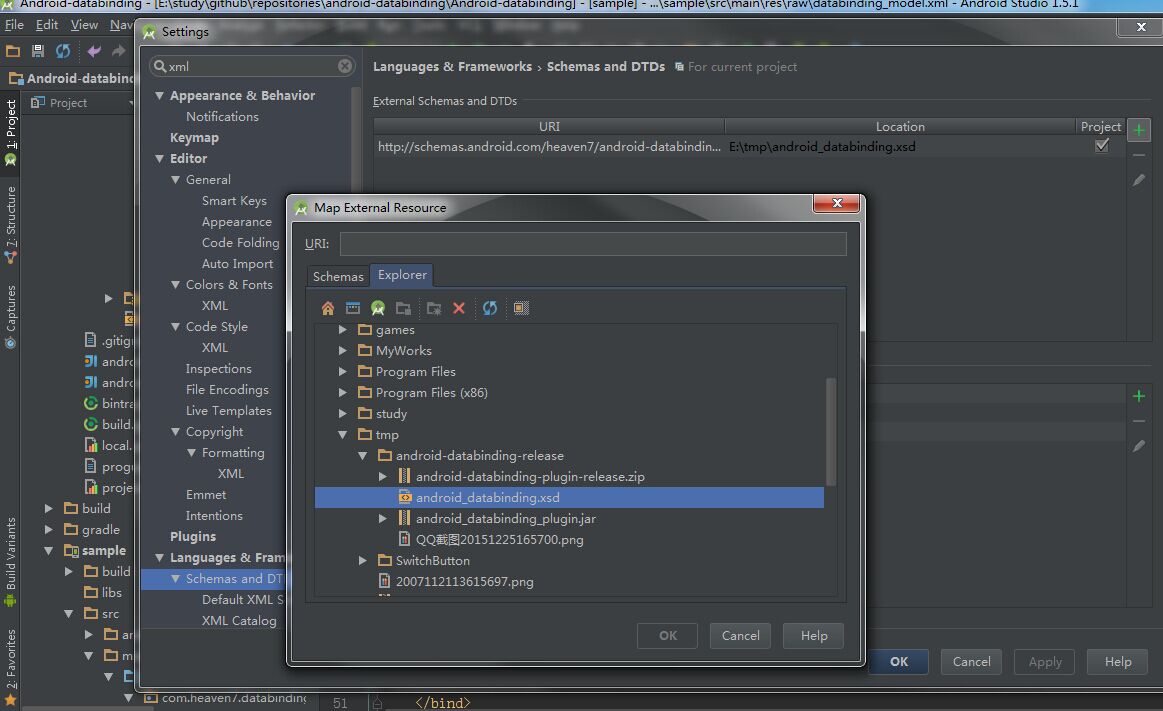Click the Redo arrow in main toolbar
Image resolution: width=1163 pixels, height=711 pixels.
(119, 50)
